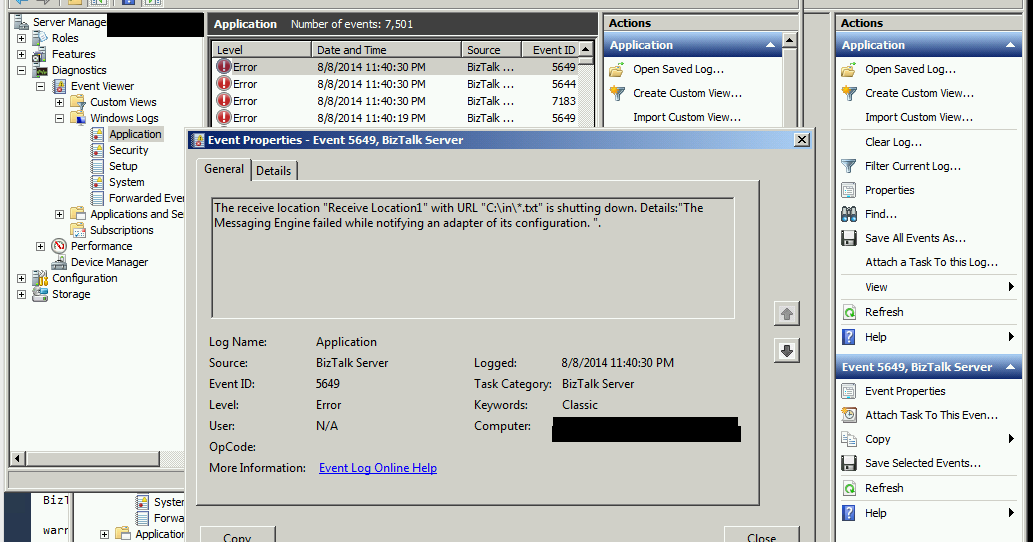Click the Features icon in tree
1033x542 pixels.
click(x=40, y=54)
